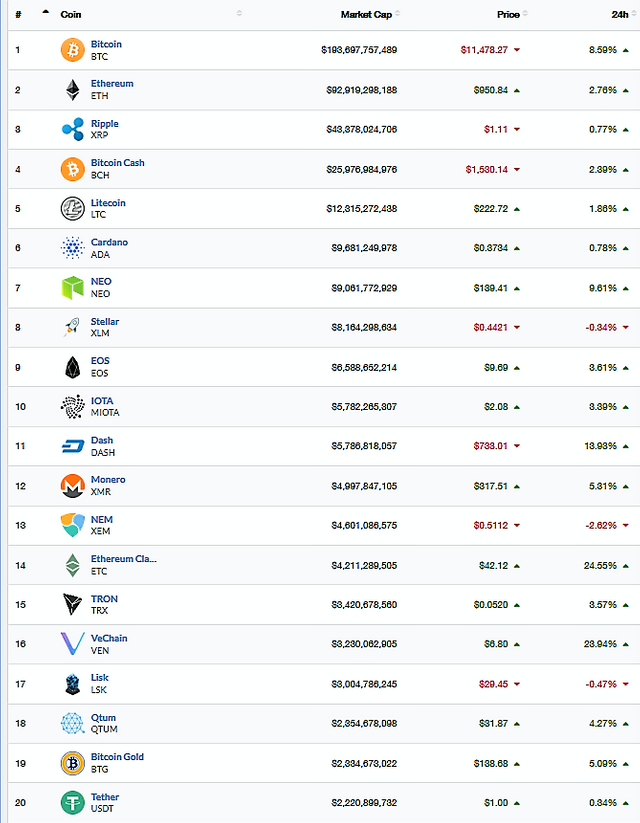Image resolution: width=640 pixels, height=823 pixels.
Task: Click the NEM XEM logo
Action: [72, 525]
